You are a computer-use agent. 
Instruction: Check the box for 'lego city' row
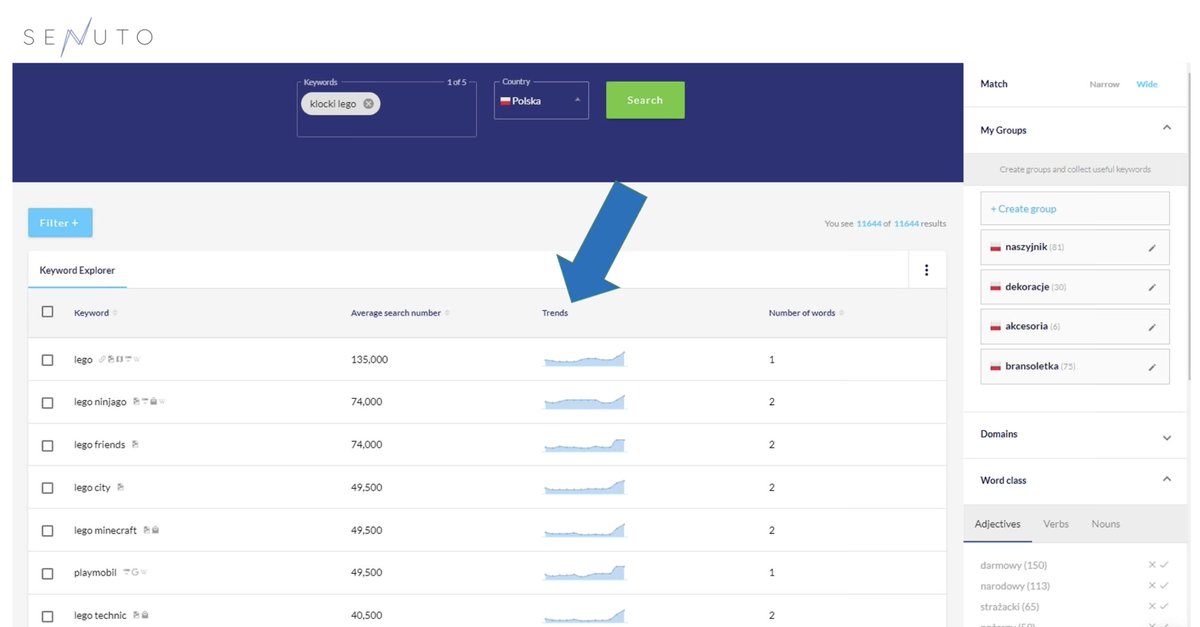47,488
